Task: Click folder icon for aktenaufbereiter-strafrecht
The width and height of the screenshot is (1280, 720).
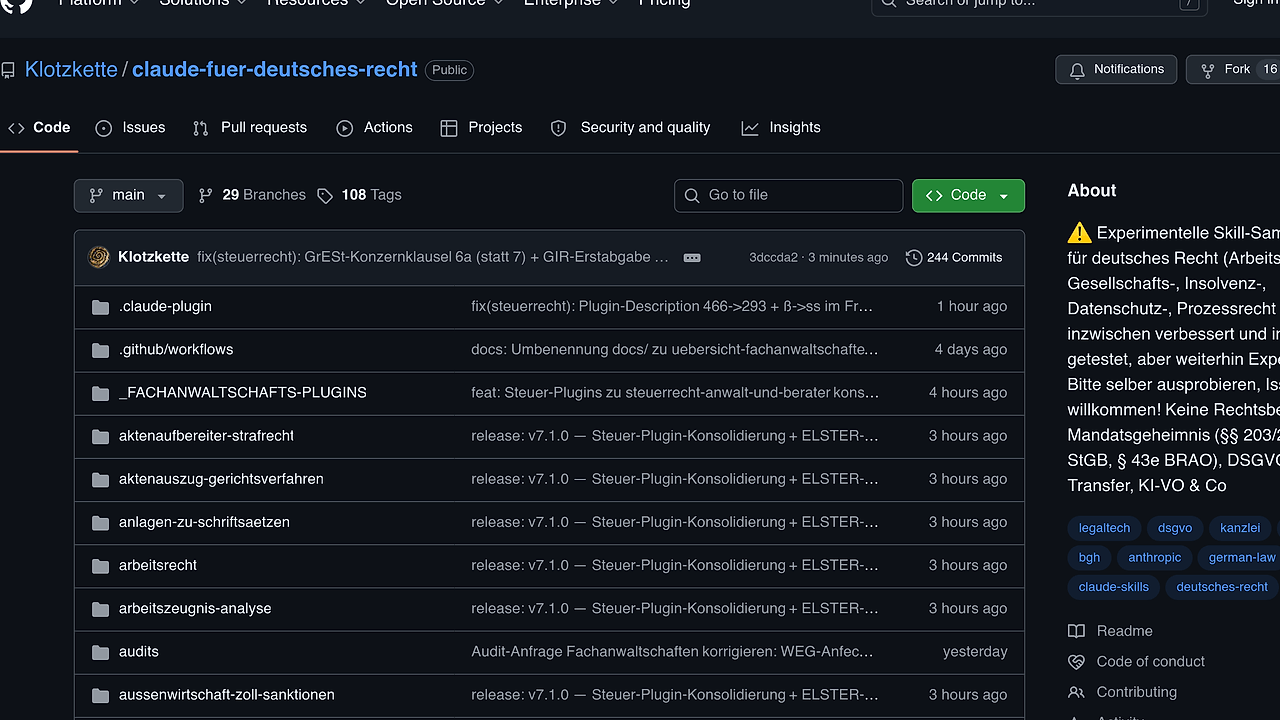Action: [100, 436]
